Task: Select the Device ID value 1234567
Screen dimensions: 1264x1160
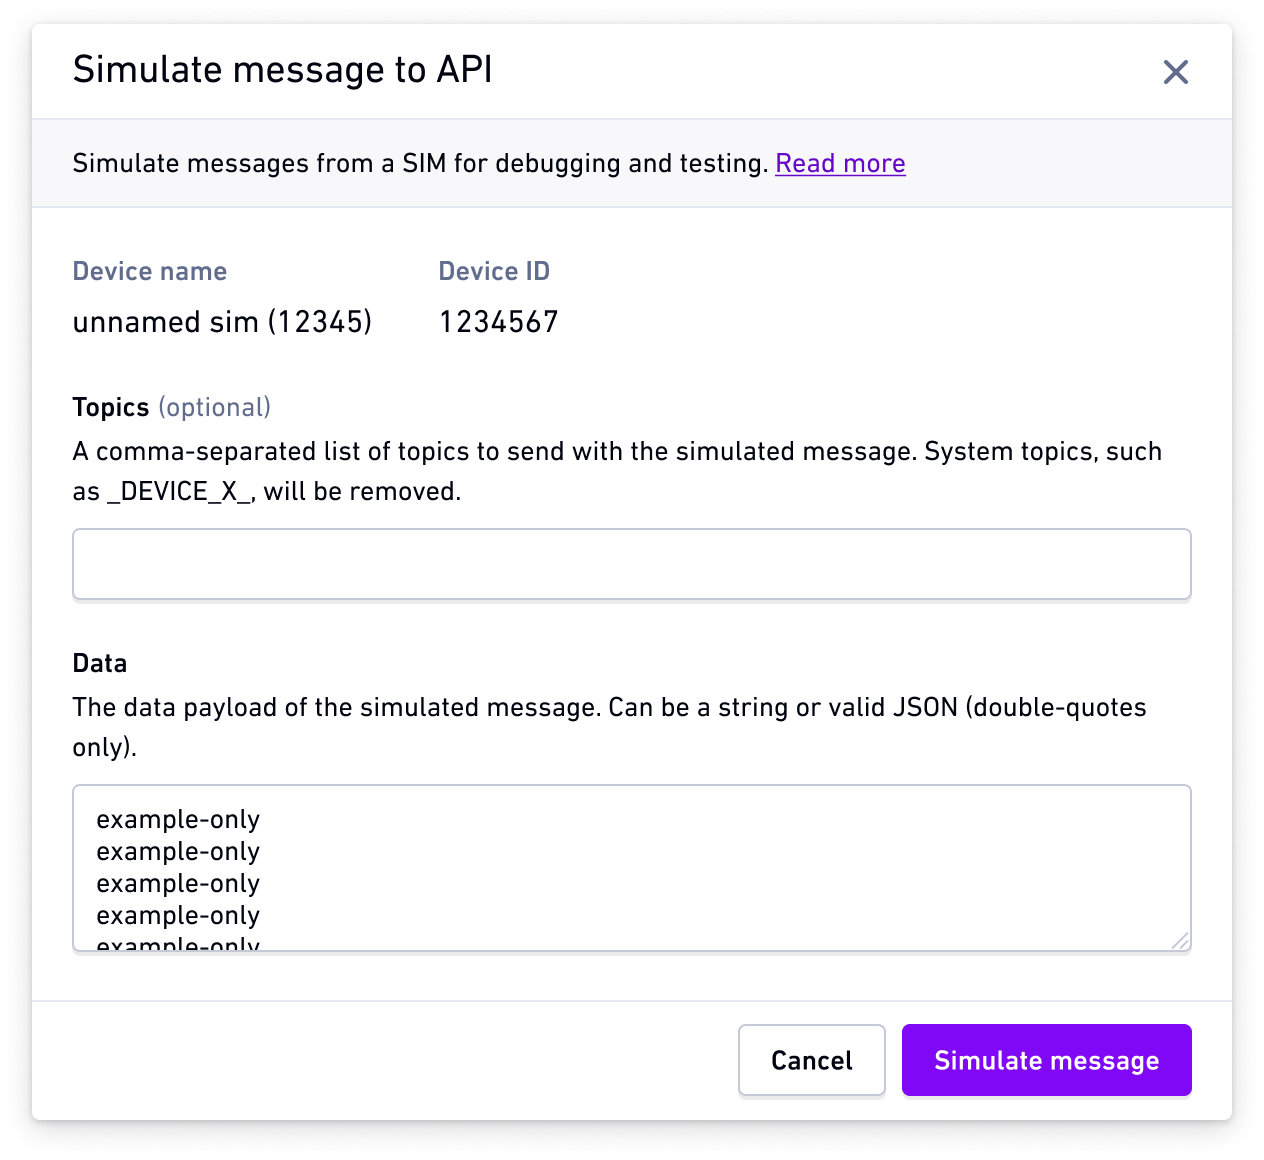Action: pyautogui.click(x=498, y=321)
